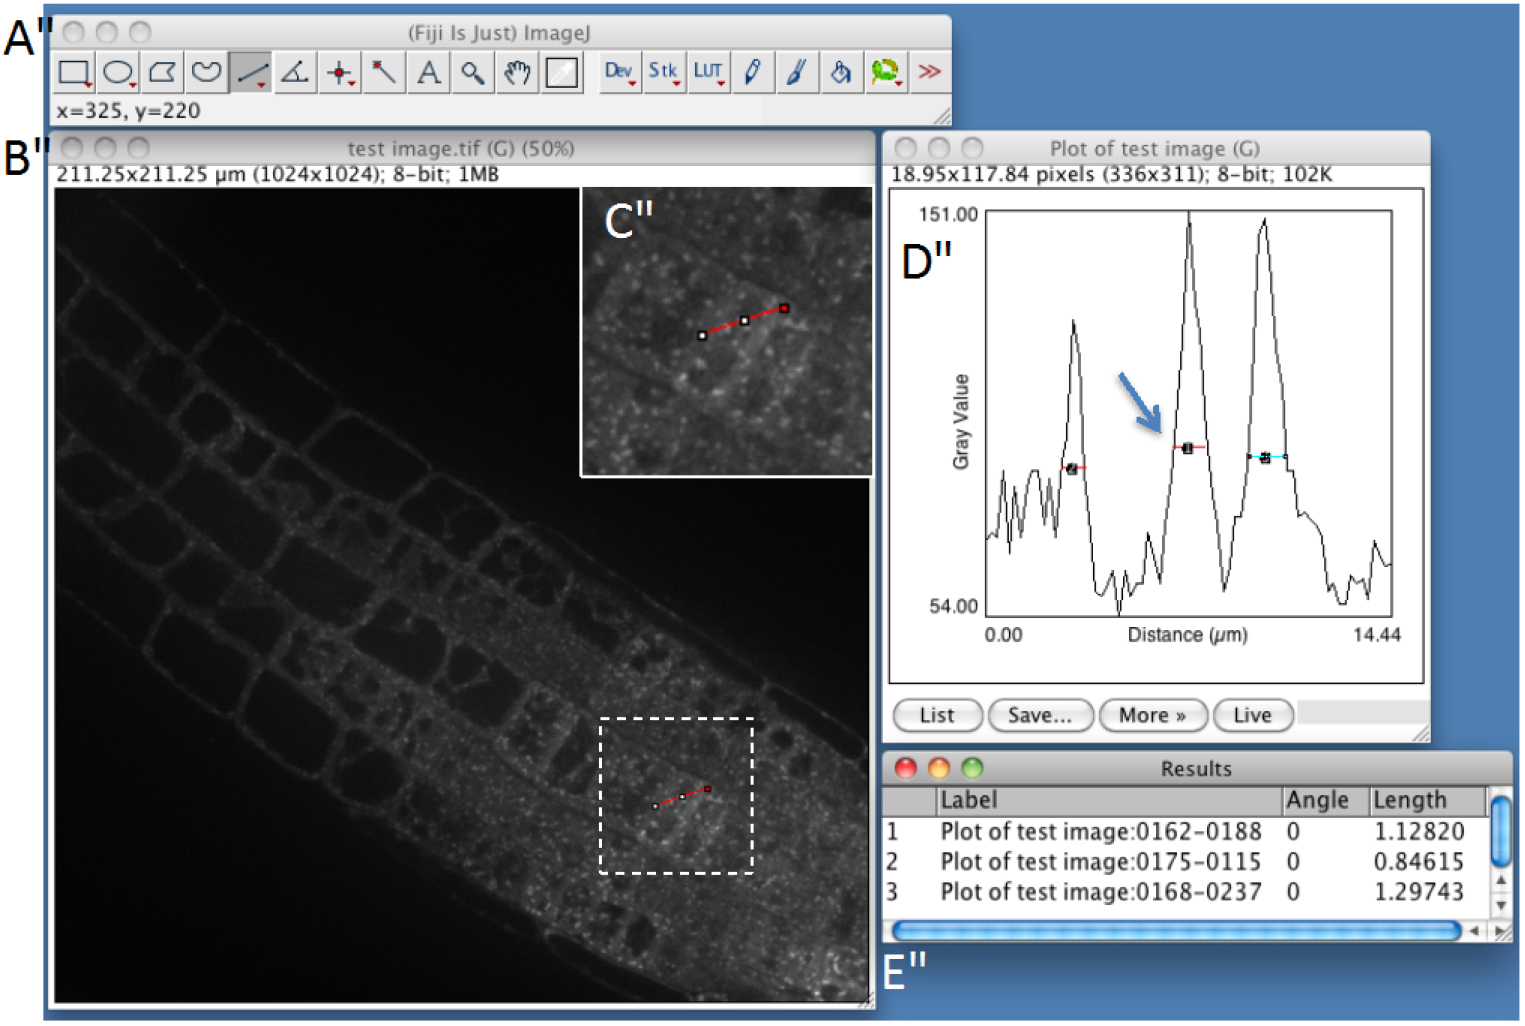Click the List button in plot window

937,716
